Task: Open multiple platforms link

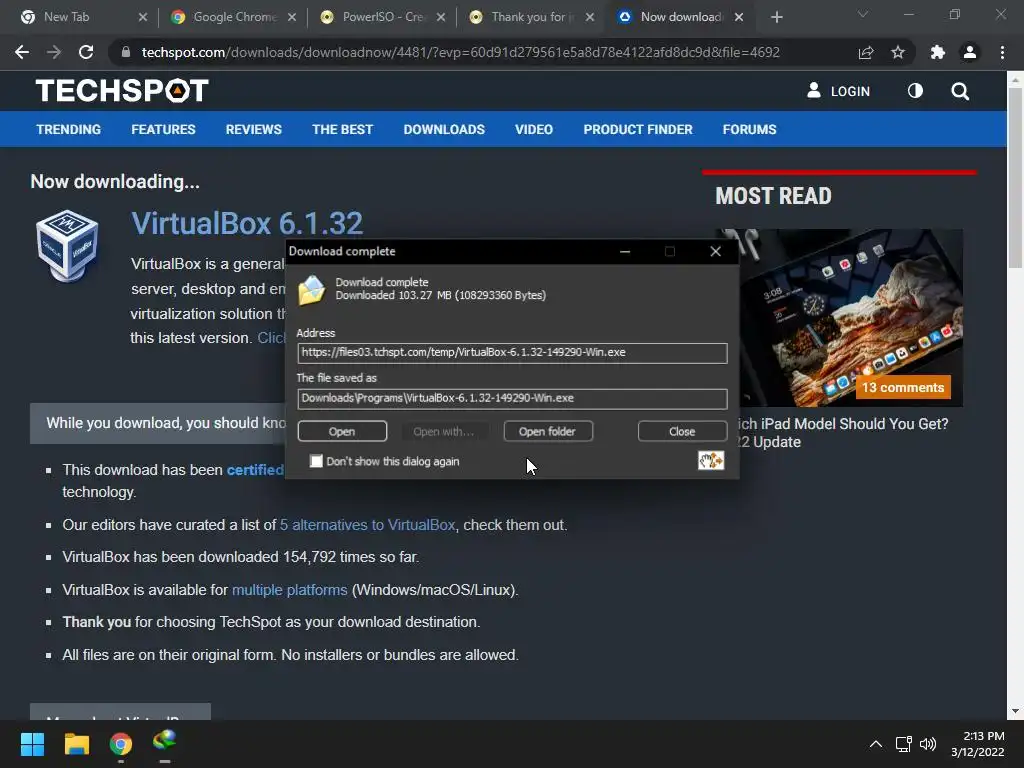Action: 289,590
